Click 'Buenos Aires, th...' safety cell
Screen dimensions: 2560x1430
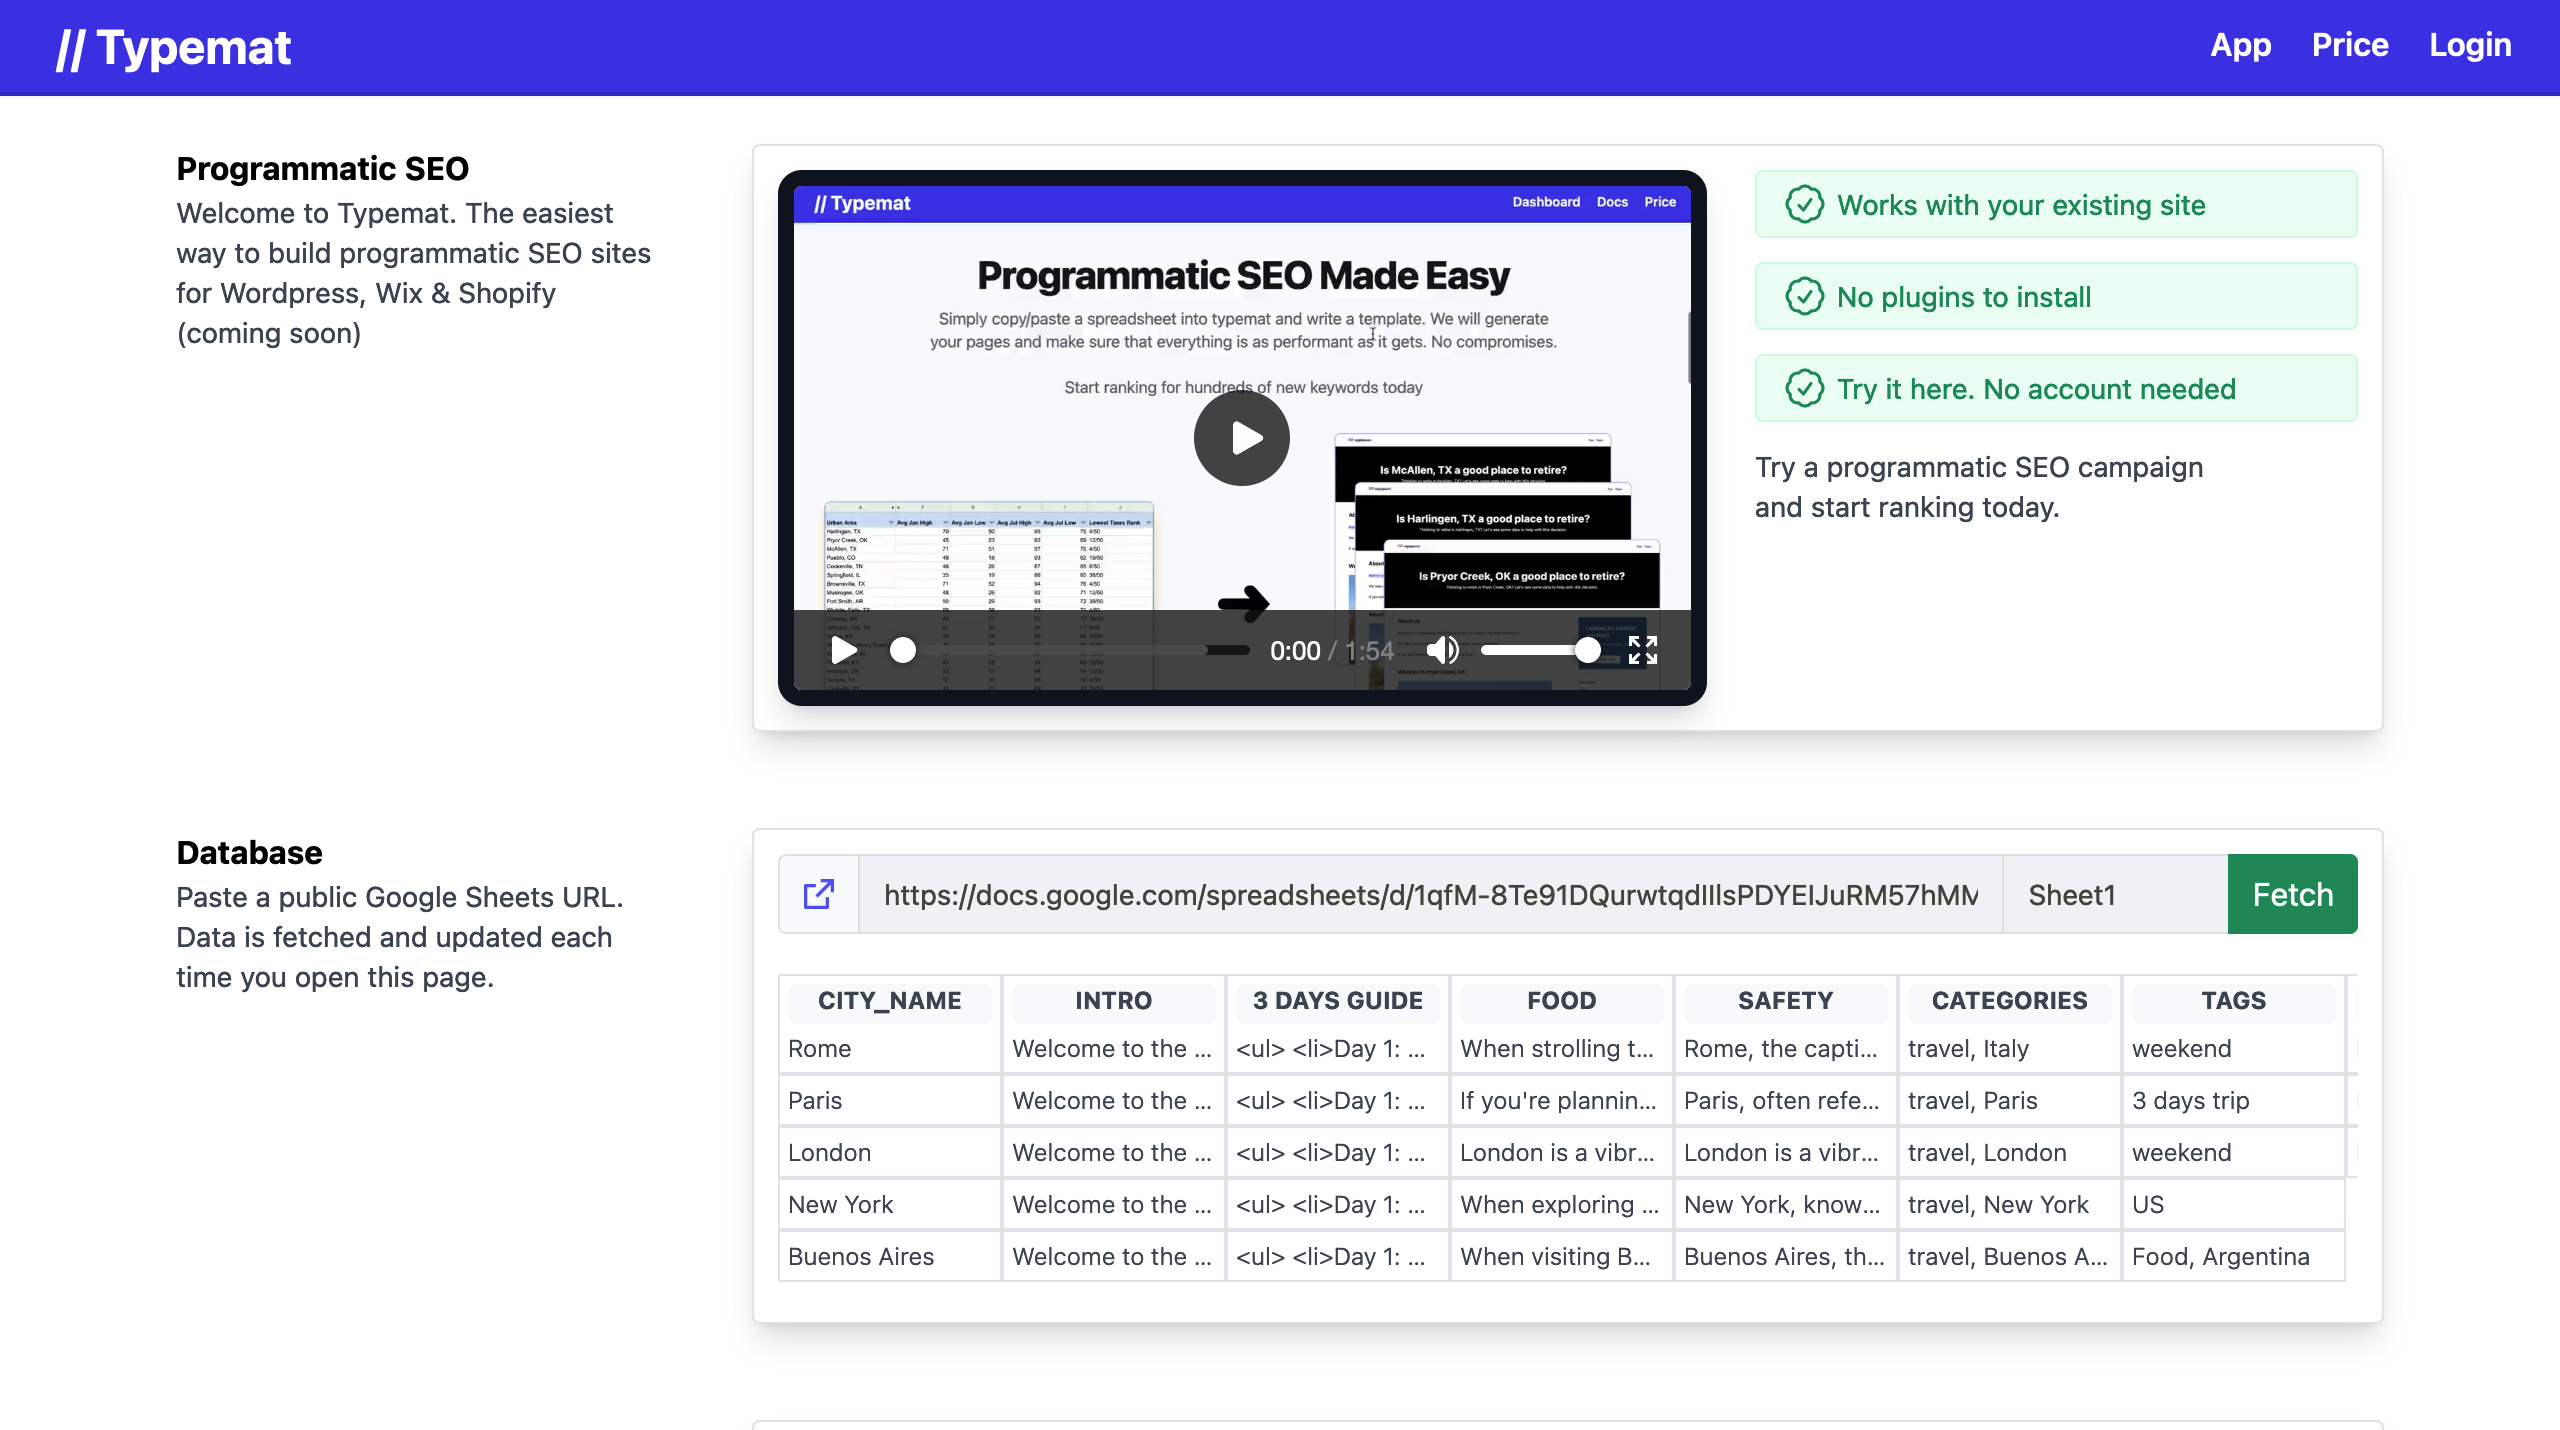click(1785, 1257)
